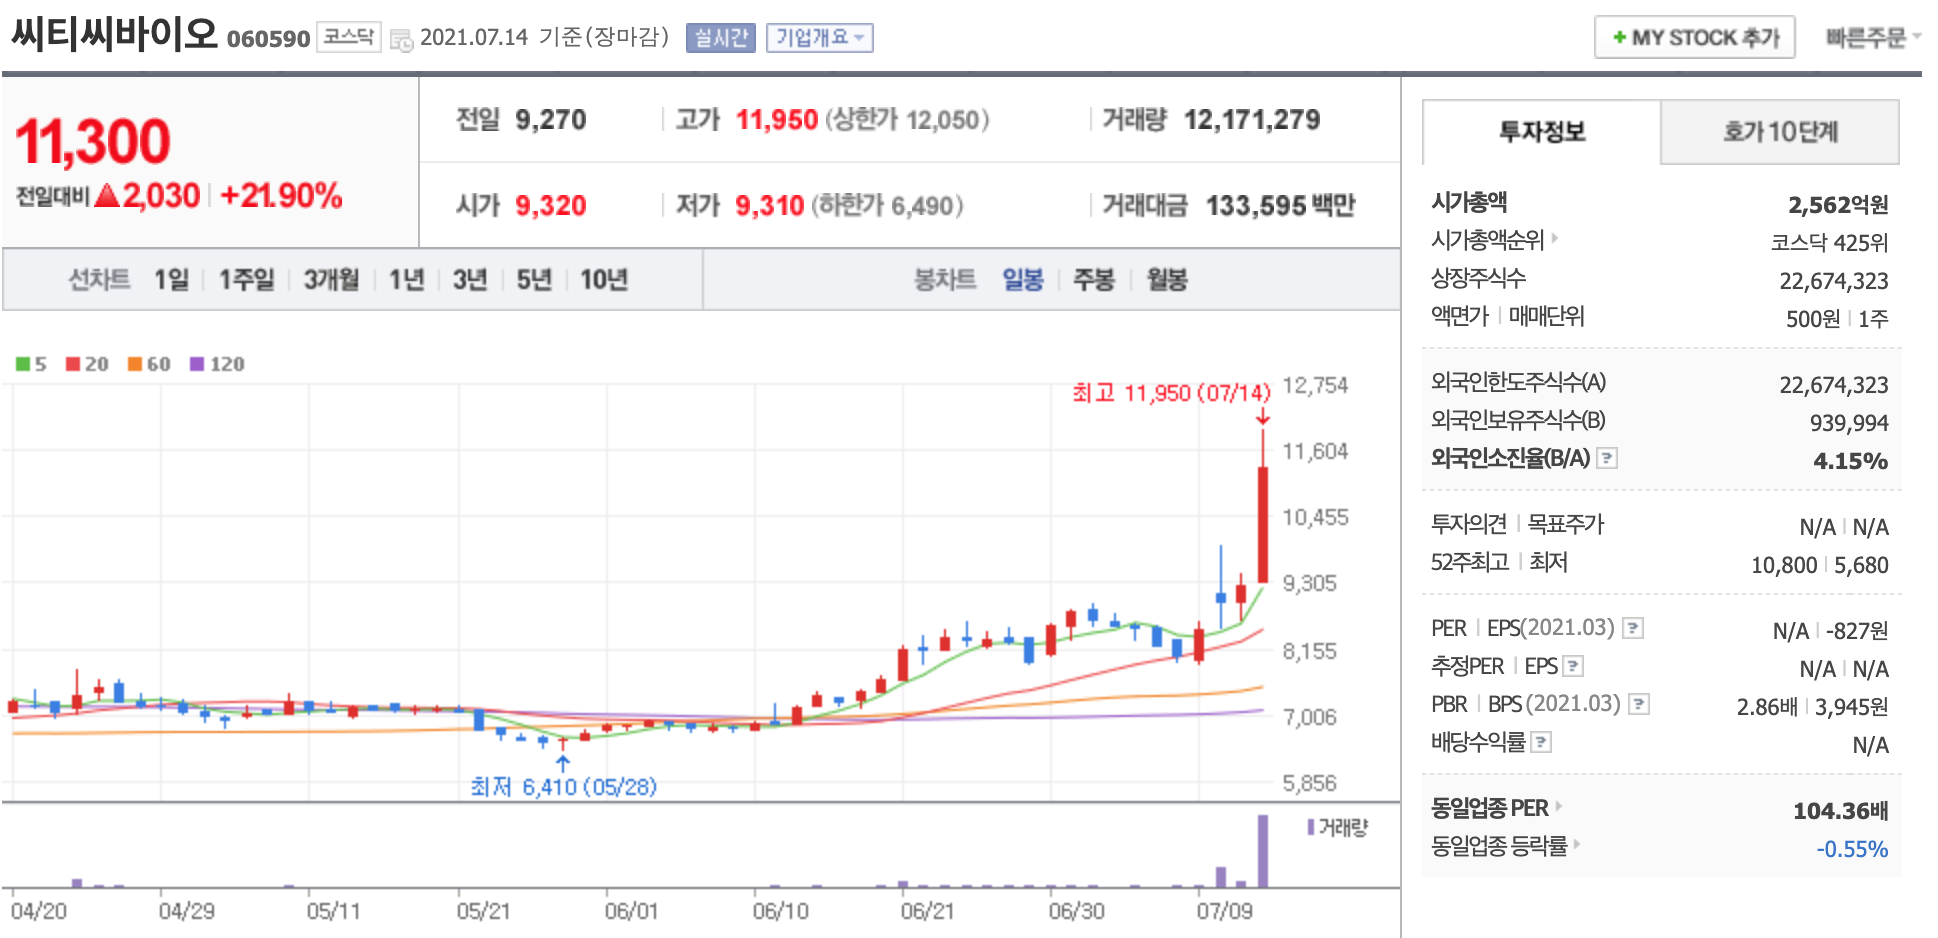Select 3년 line chart period

tap(469, 279)
